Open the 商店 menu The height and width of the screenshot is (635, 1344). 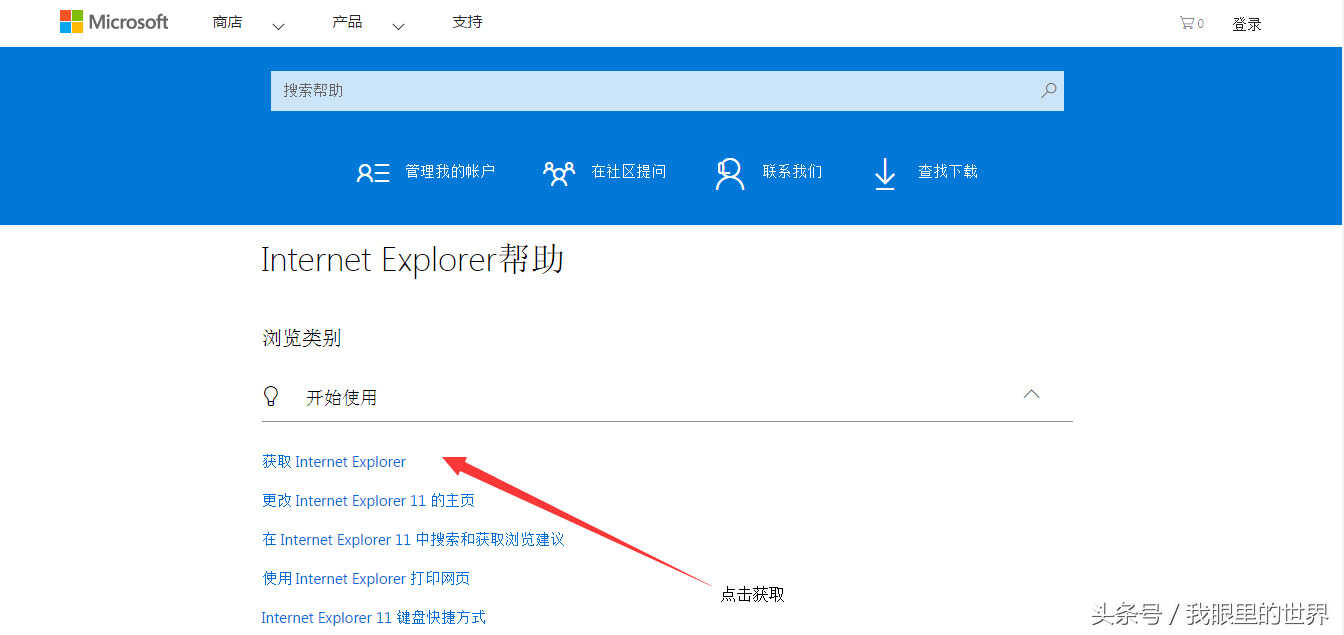227,22
